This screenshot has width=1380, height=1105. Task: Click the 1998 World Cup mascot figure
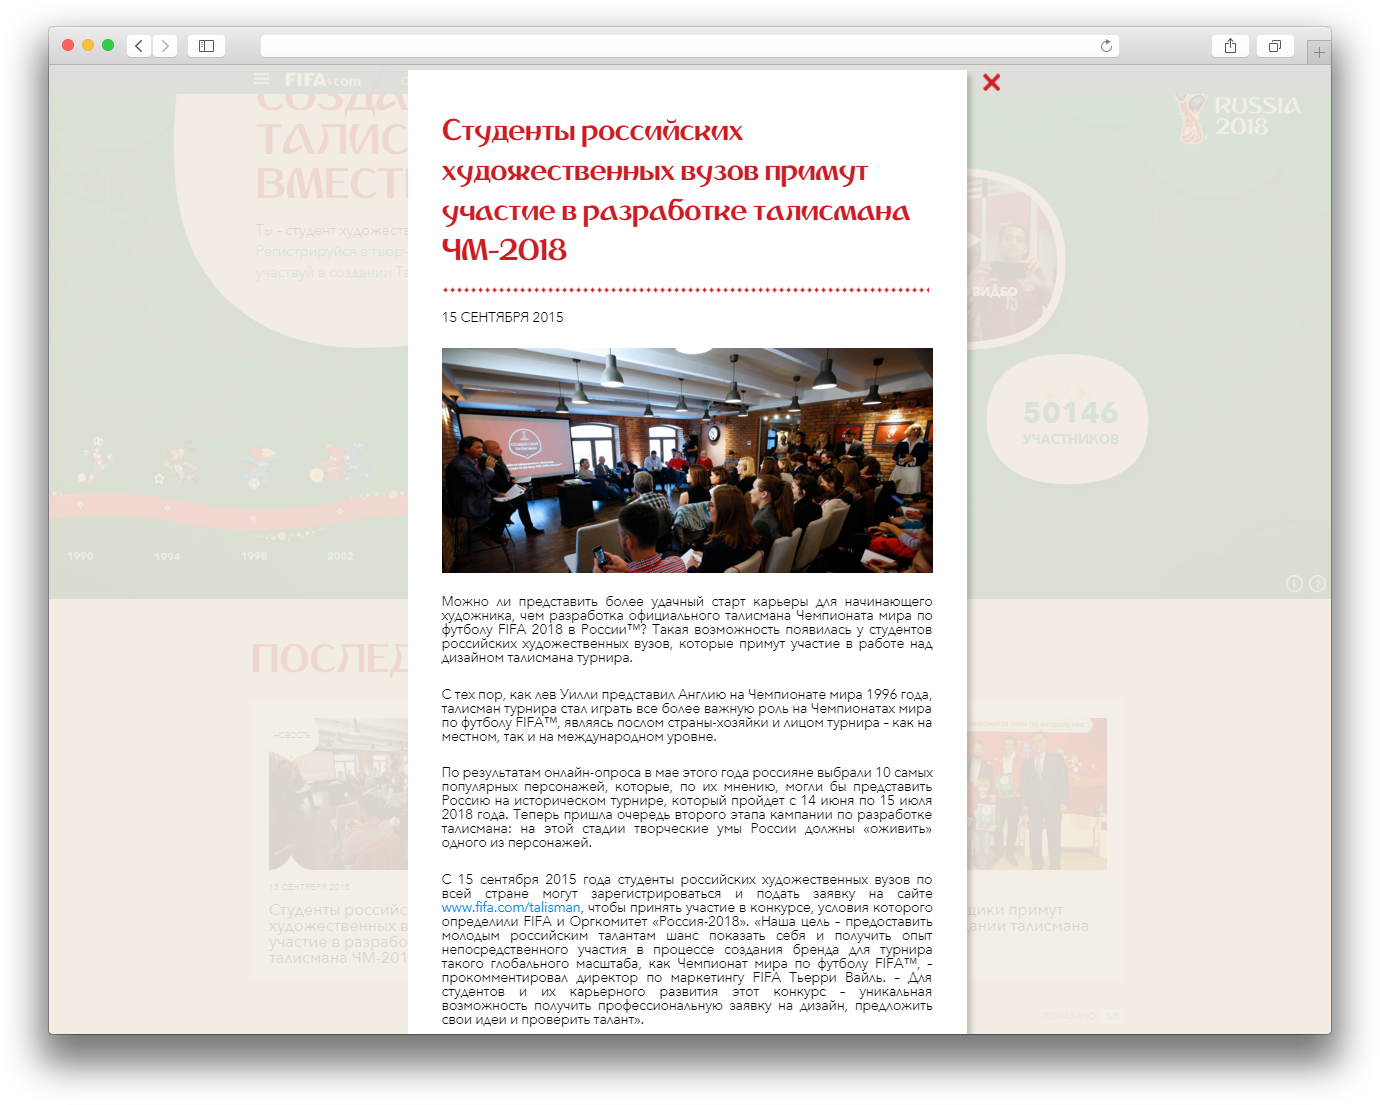click(259, 466)
